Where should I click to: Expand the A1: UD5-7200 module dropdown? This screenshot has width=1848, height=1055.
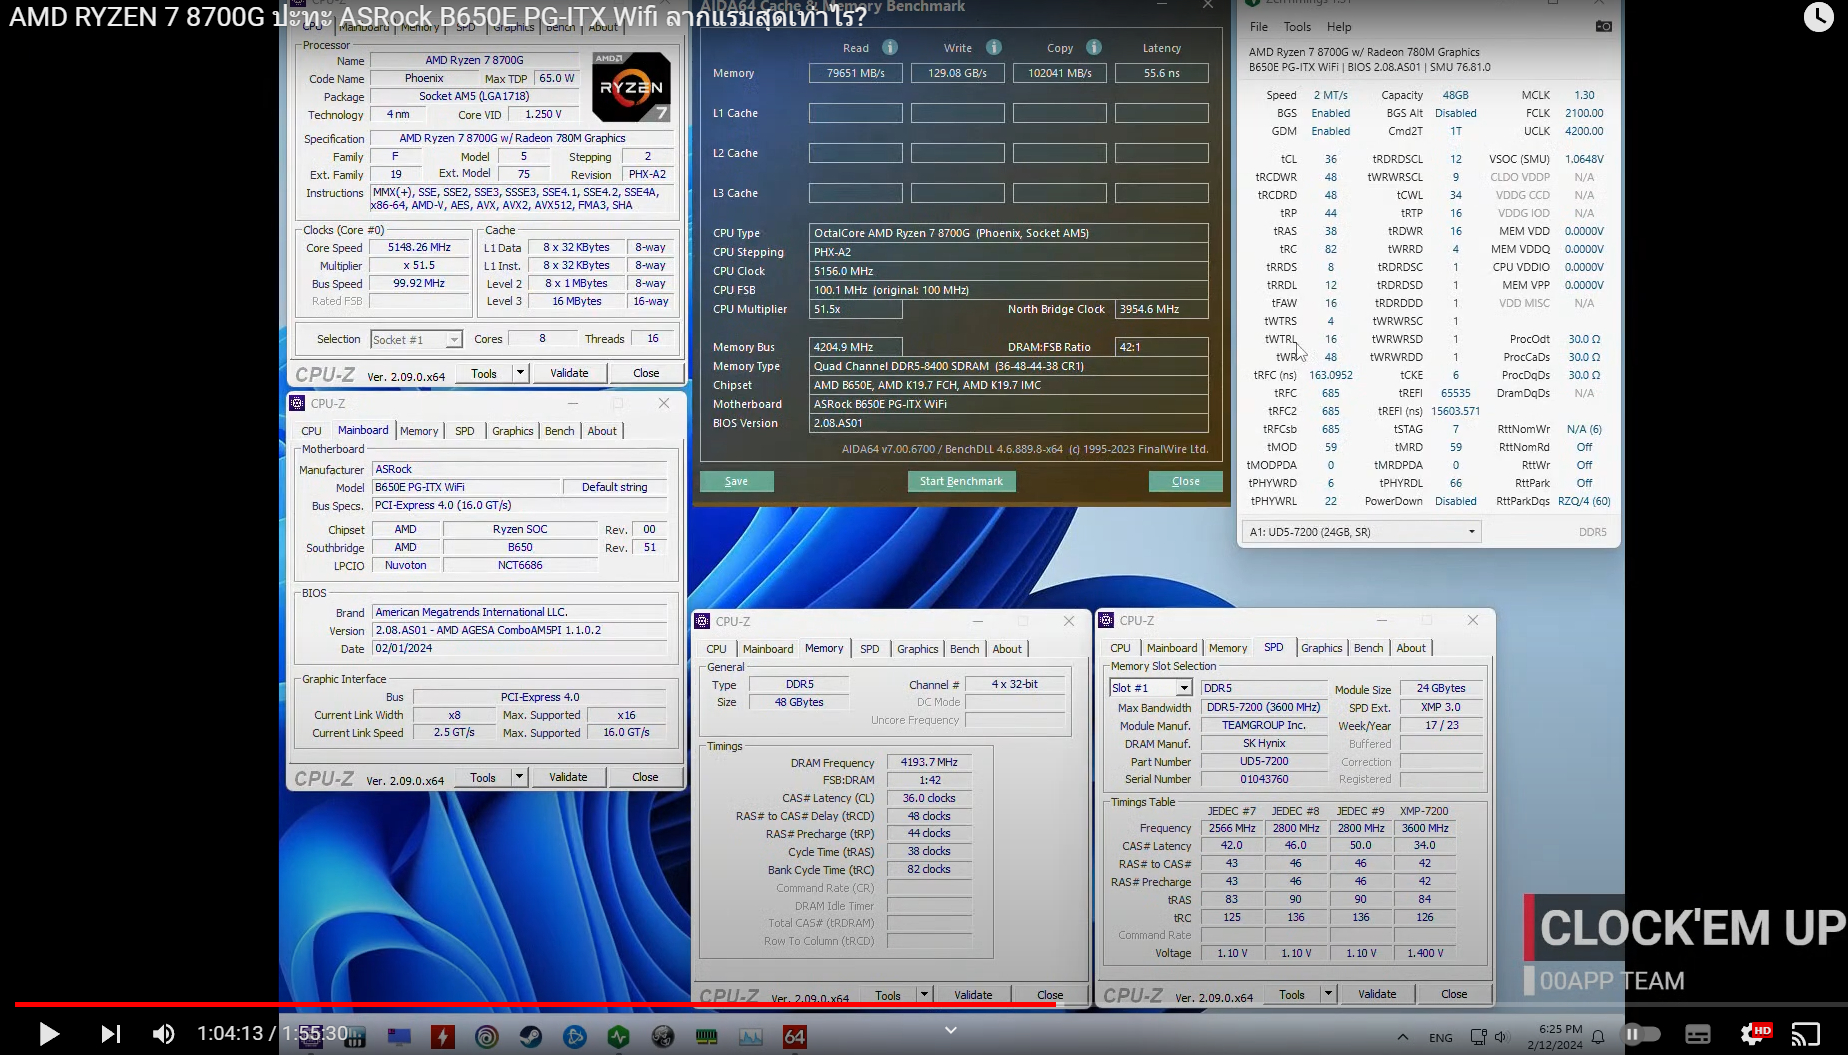point(1361,532)
